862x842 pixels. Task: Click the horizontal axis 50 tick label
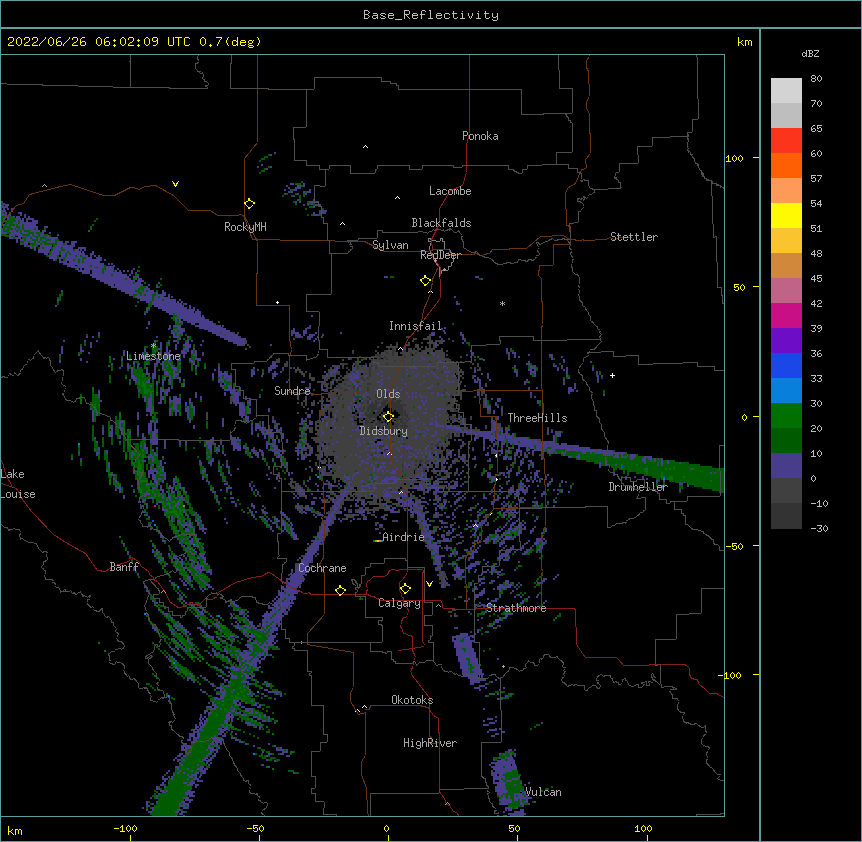pos(514,829)
